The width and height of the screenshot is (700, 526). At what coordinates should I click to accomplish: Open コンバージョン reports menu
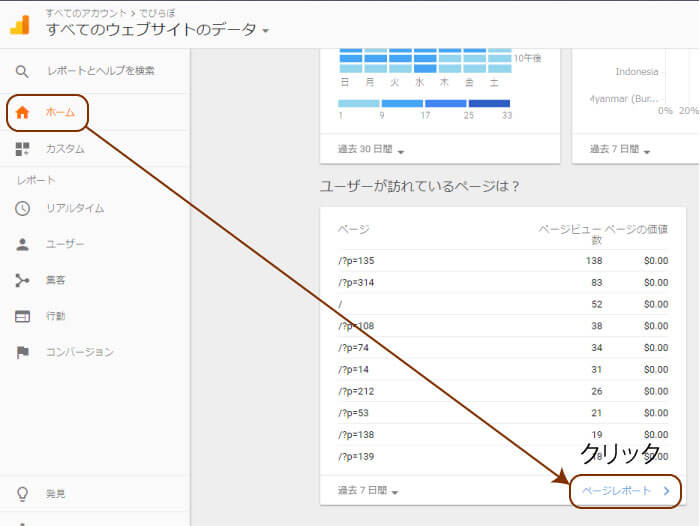click(x=80, y=352)
